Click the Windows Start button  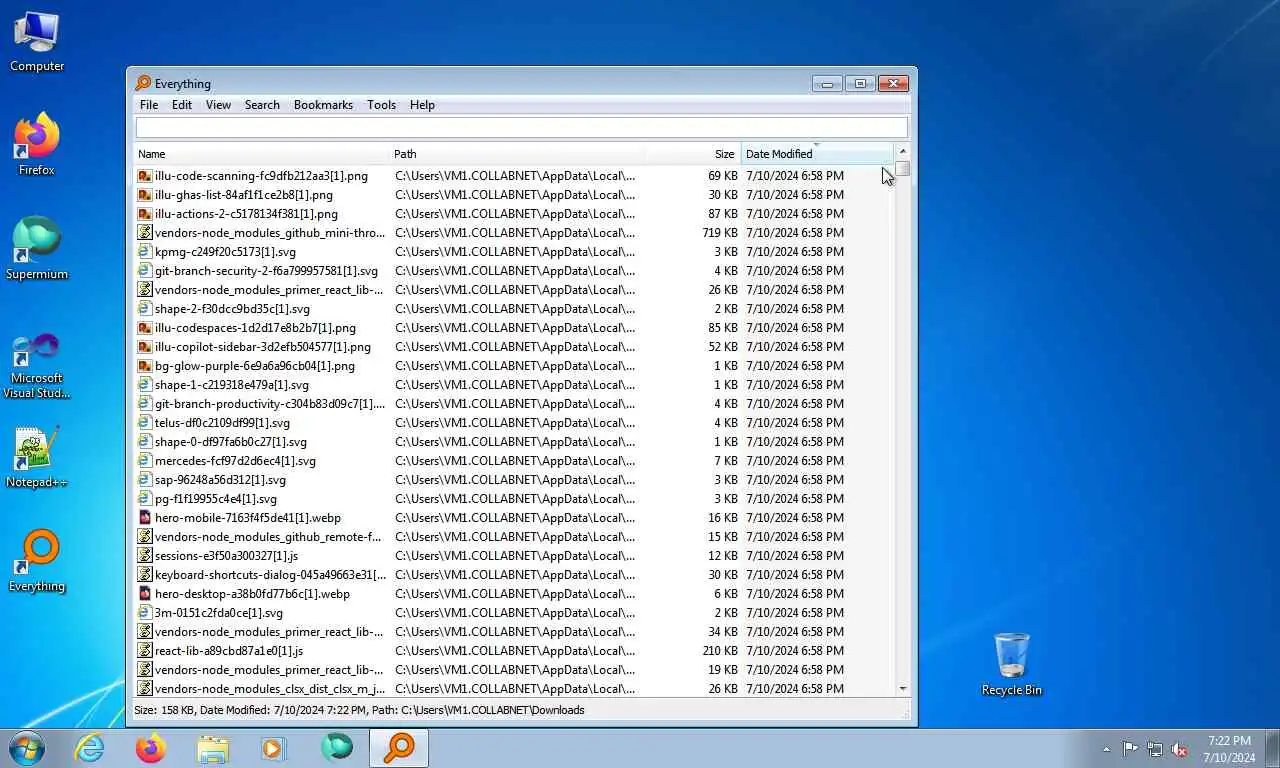(x=27, y=748)
